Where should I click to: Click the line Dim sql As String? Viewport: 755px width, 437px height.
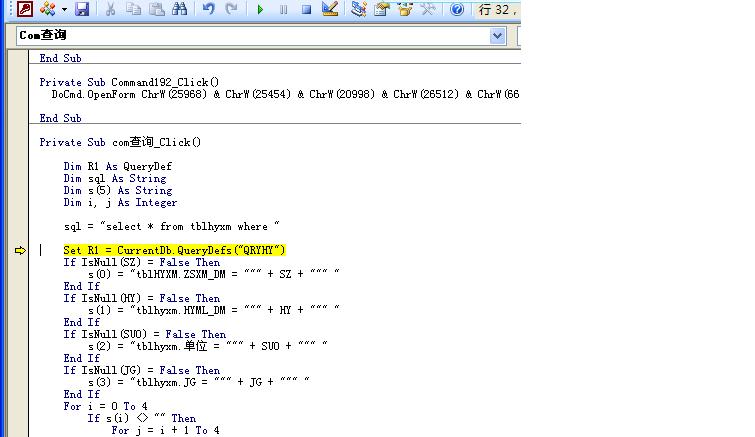pos(115,179)
